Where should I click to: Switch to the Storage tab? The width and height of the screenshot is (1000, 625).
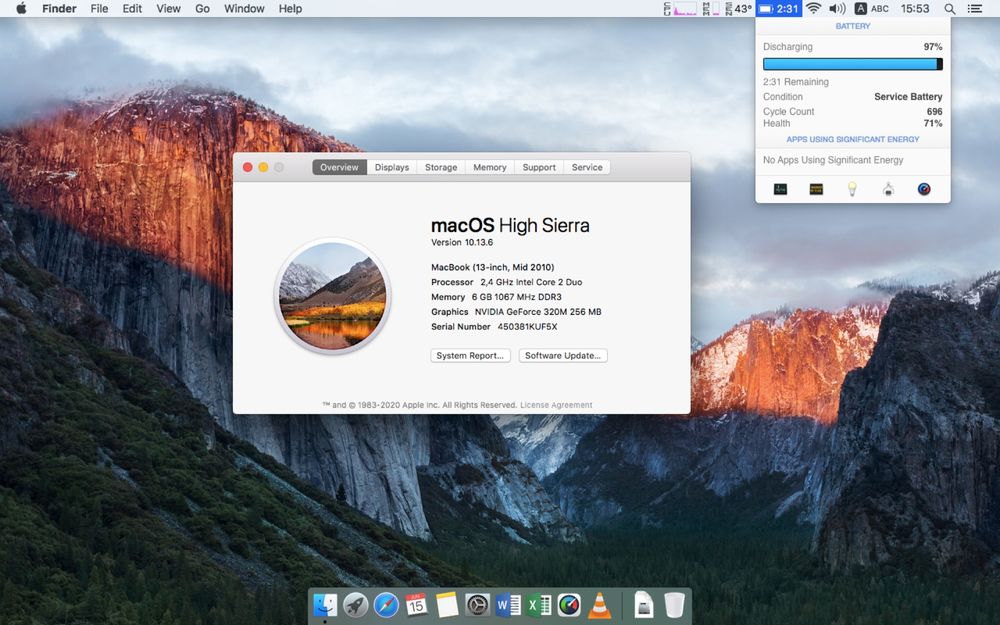[441, 167]
